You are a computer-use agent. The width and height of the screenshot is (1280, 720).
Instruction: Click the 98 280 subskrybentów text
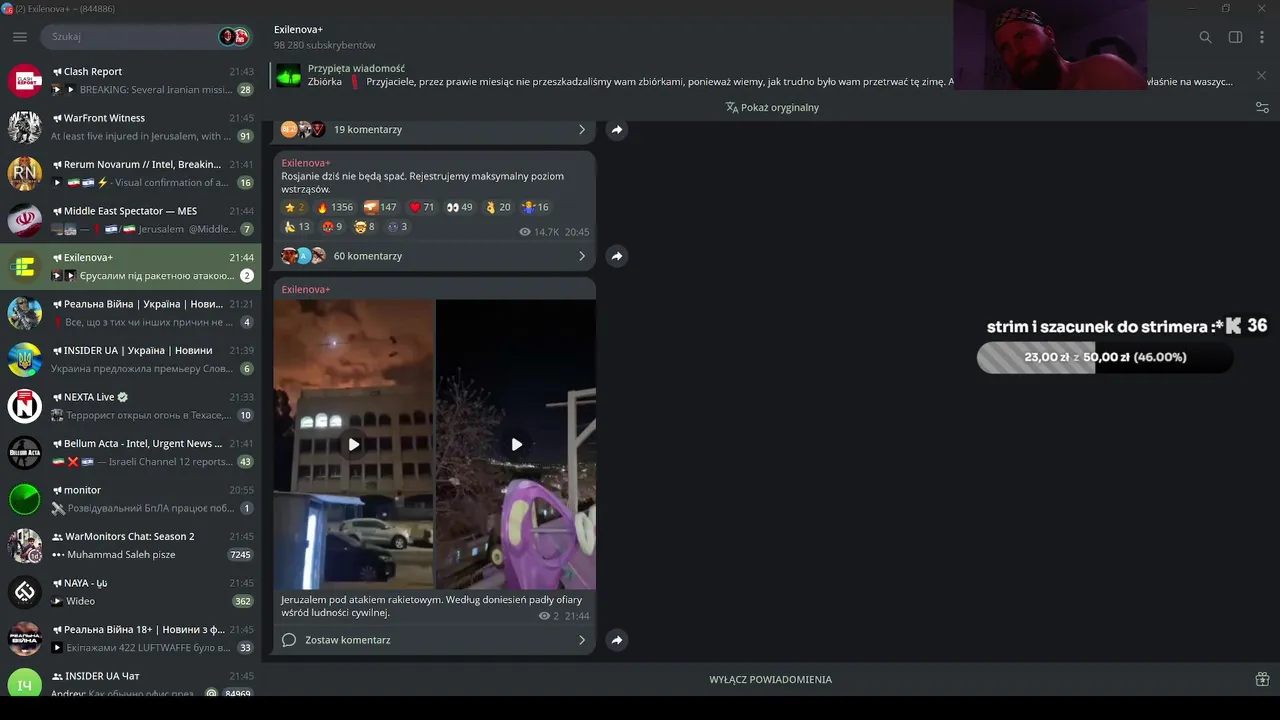(x=325, y=45)
